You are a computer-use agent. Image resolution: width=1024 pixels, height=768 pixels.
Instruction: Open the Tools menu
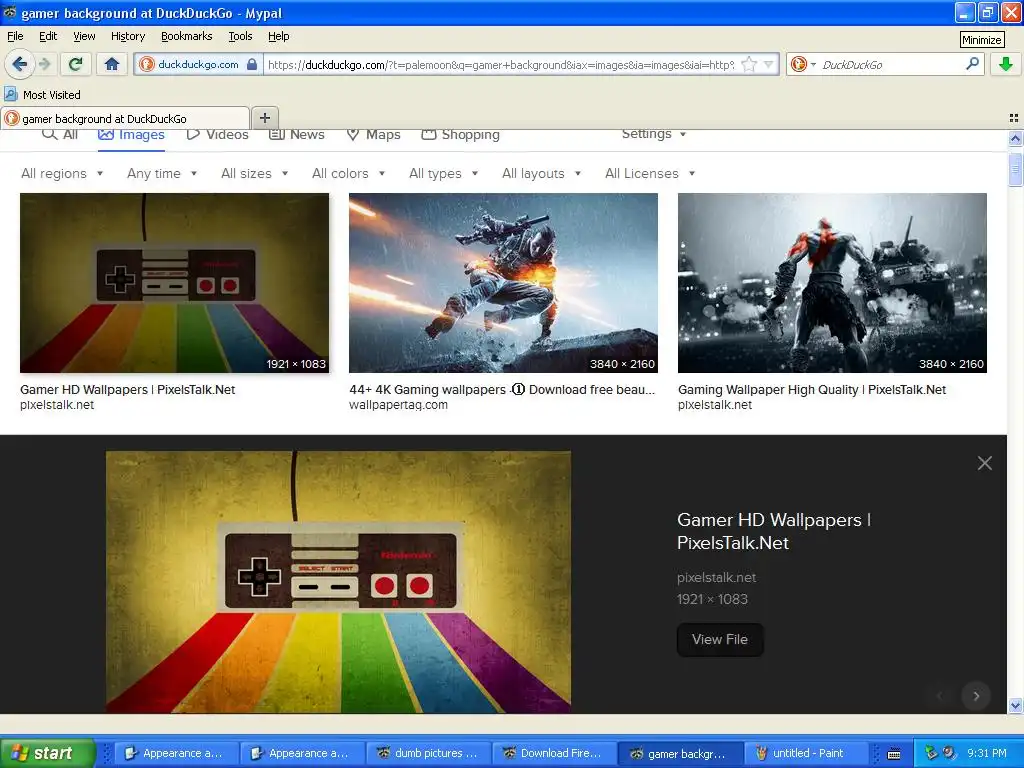click(240, 36)
